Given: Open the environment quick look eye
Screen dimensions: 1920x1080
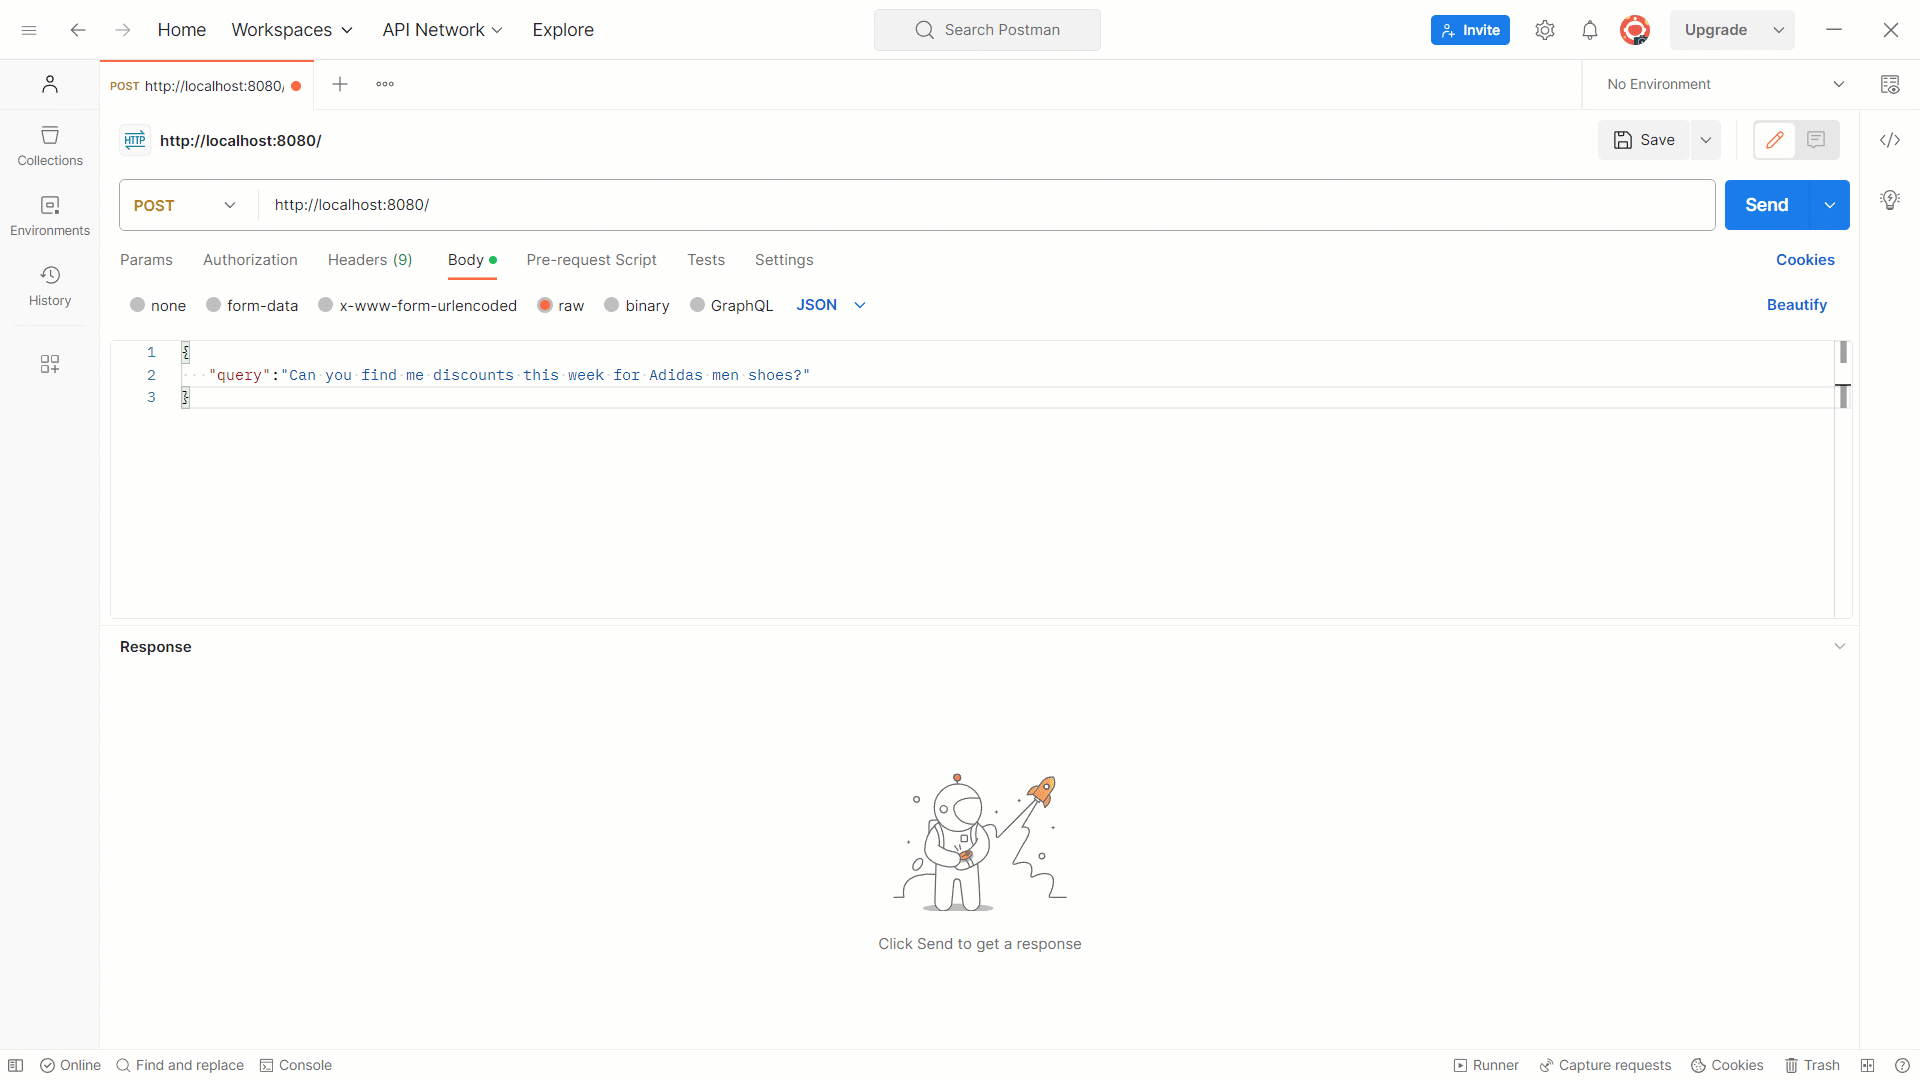Looking at the screenshot, I should pyautogui.click(x=1890, y=84).
